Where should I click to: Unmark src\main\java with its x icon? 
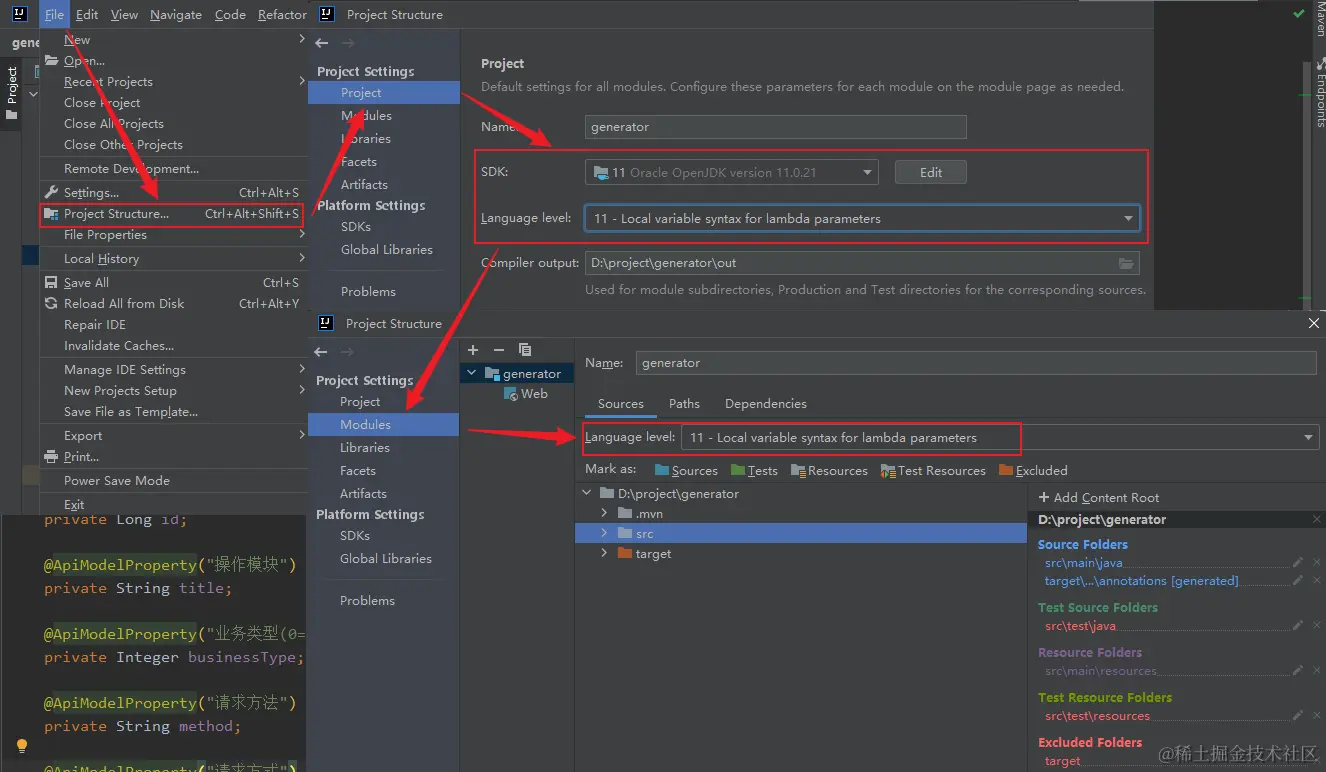pyautogui.click(x=1316, y=563)
